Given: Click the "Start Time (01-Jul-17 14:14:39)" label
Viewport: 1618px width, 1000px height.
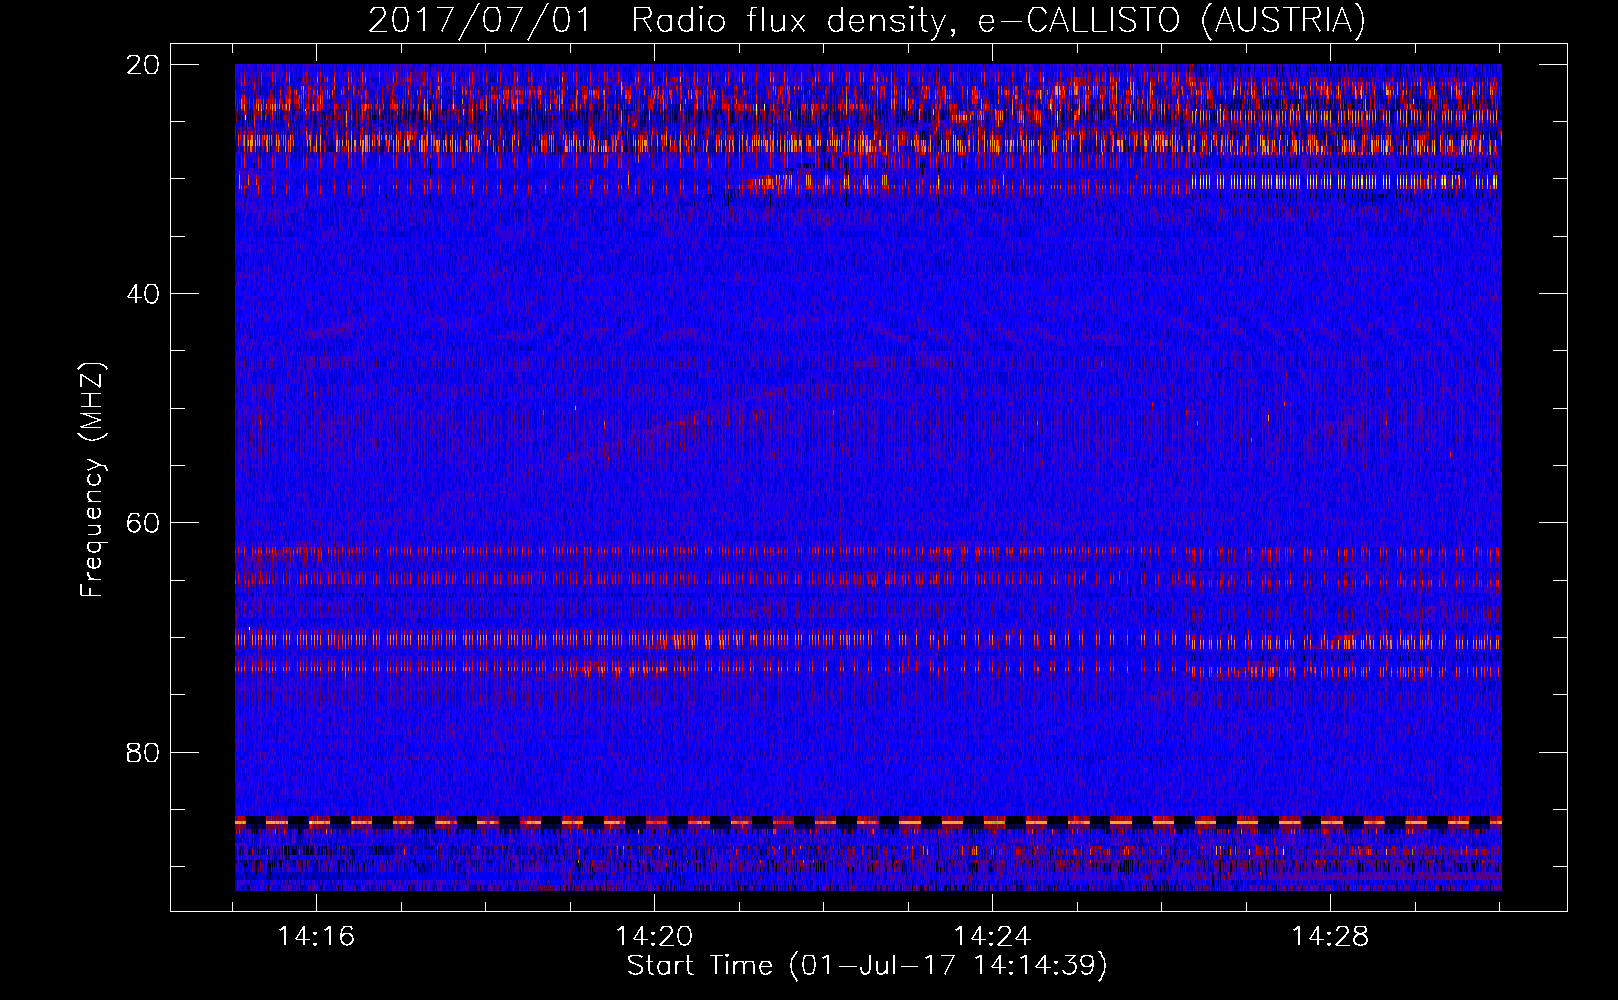Looking at the screenshot, I should pyautogui.click(x=867, y=966).
